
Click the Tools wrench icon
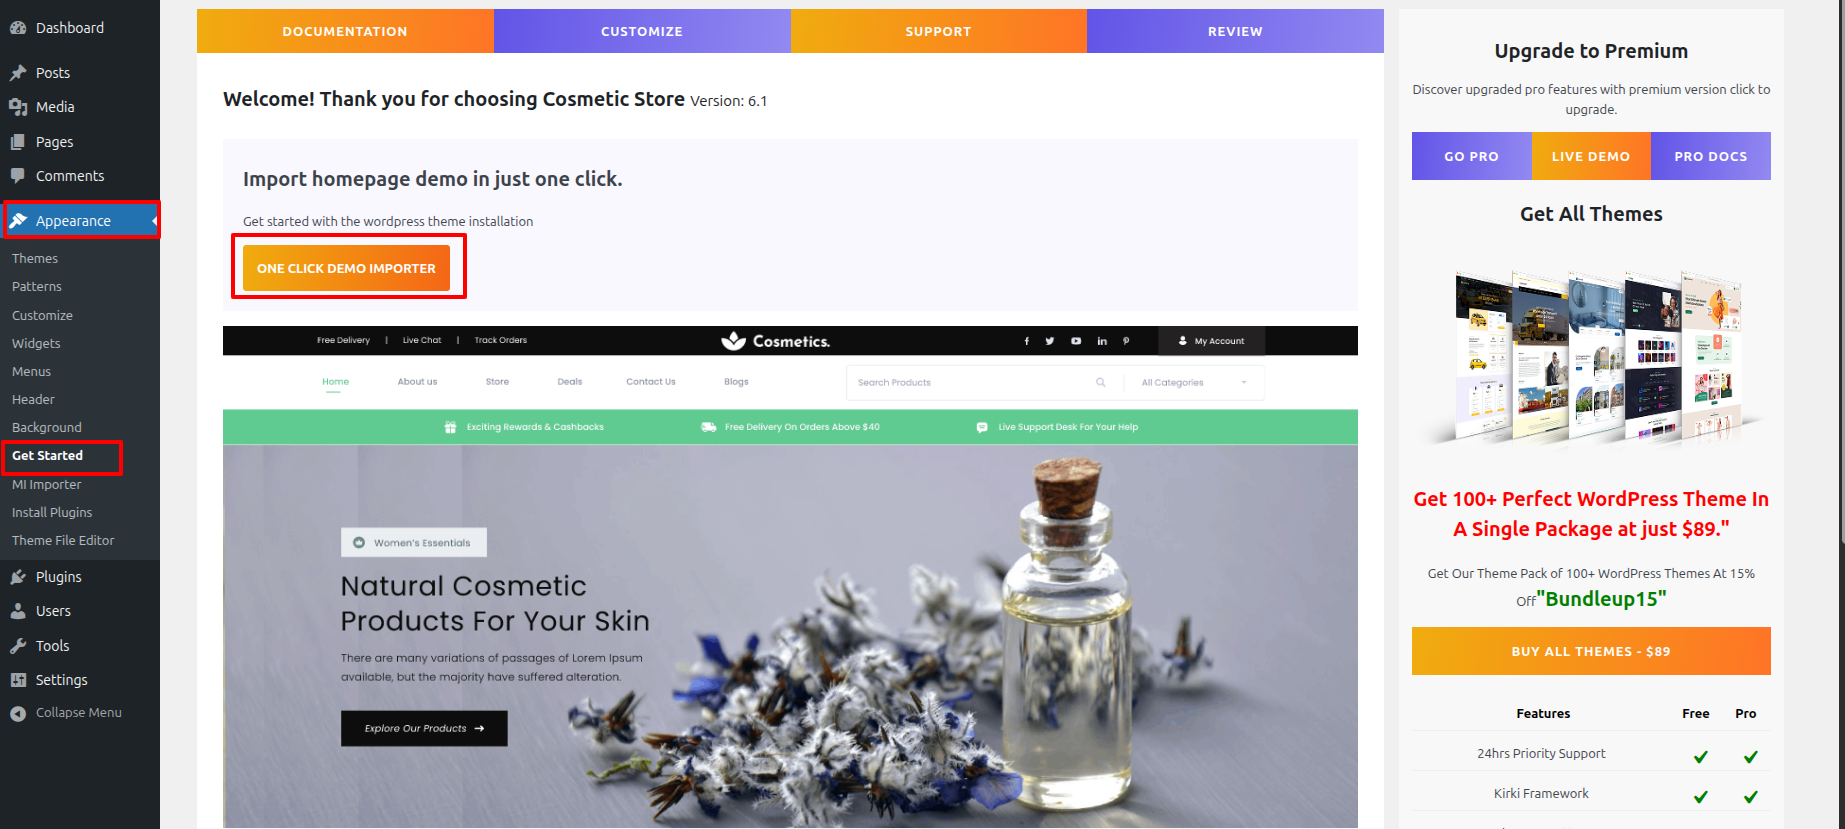(x=18, y=646)
